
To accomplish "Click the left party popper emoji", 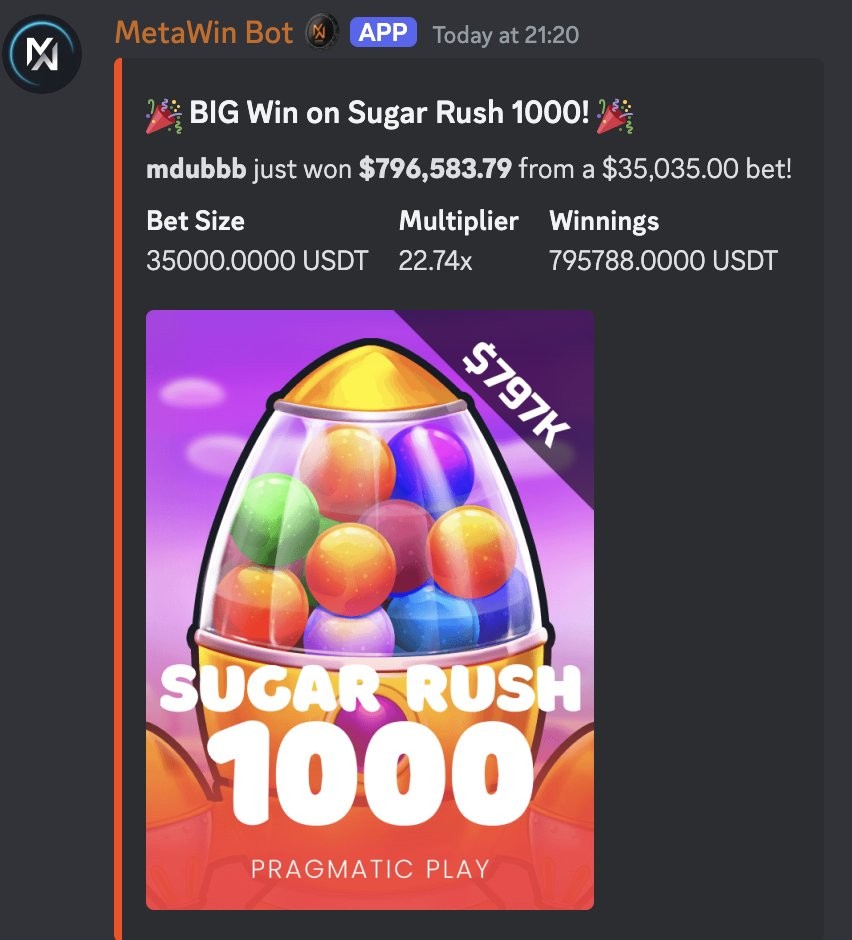I will (164, 116).
